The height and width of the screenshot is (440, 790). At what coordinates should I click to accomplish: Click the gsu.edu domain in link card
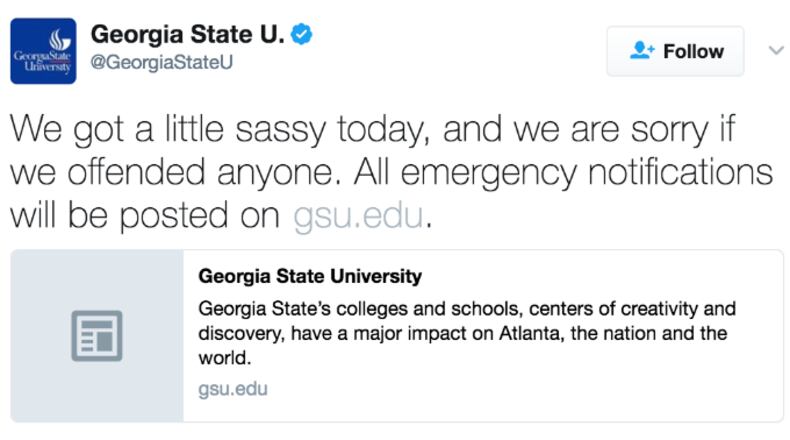(233, 389)
